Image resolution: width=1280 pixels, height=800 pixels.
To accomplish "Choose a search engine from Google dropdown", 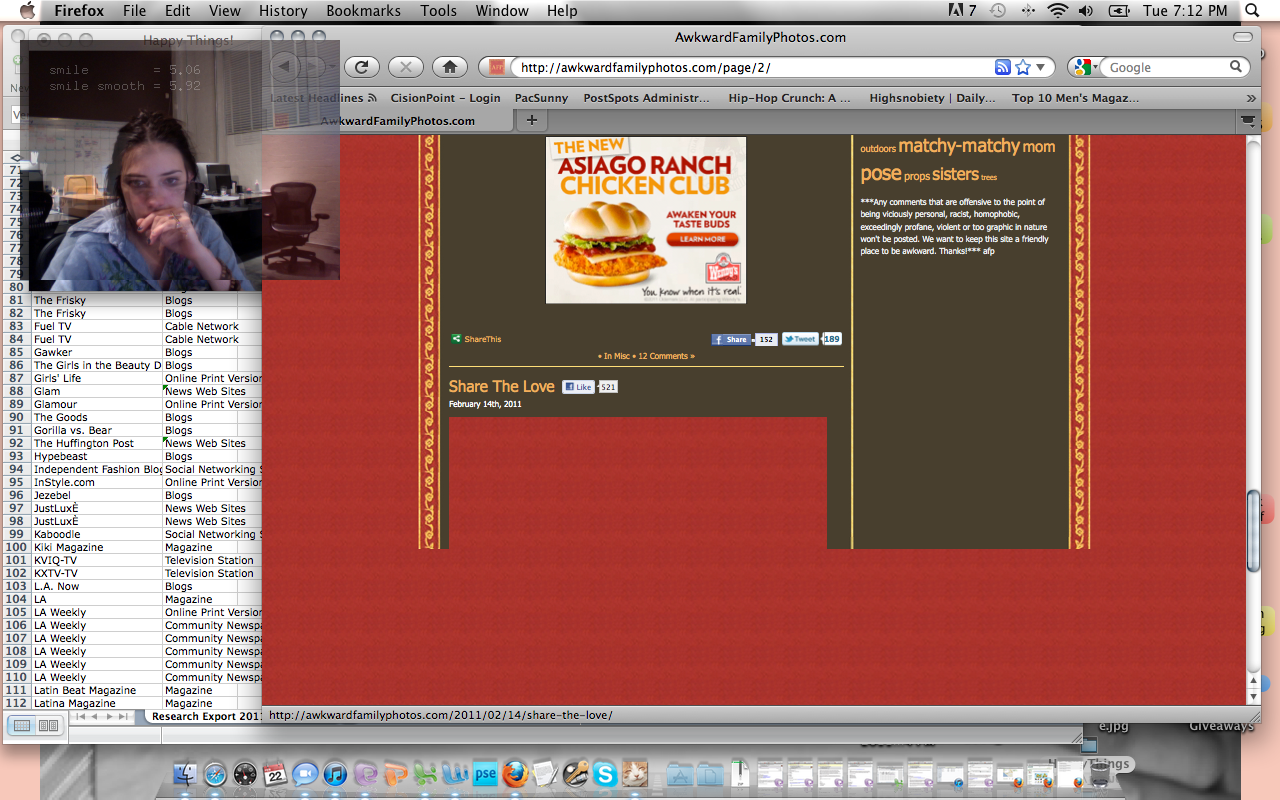I will (1084, 67).
